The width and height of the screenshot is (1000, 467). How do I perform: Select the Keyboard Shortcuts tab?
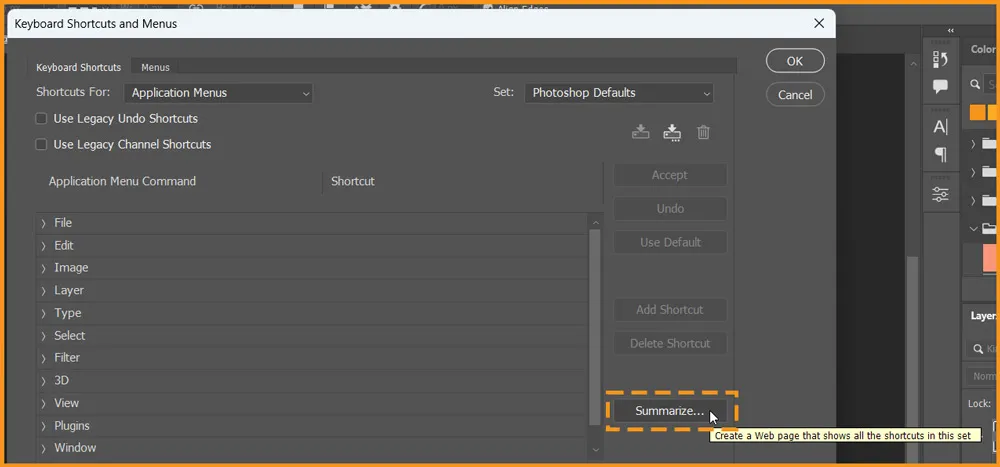[x=78, y=67]
